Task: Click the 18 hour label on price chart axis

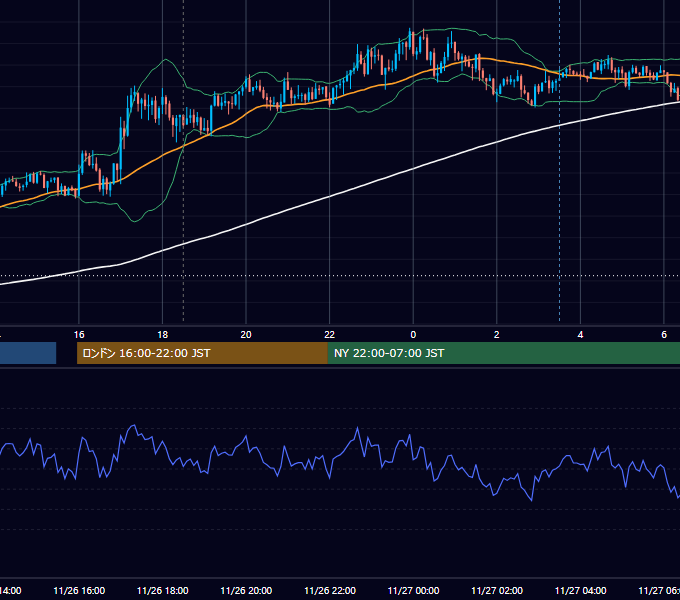Action: pos(163,335)
